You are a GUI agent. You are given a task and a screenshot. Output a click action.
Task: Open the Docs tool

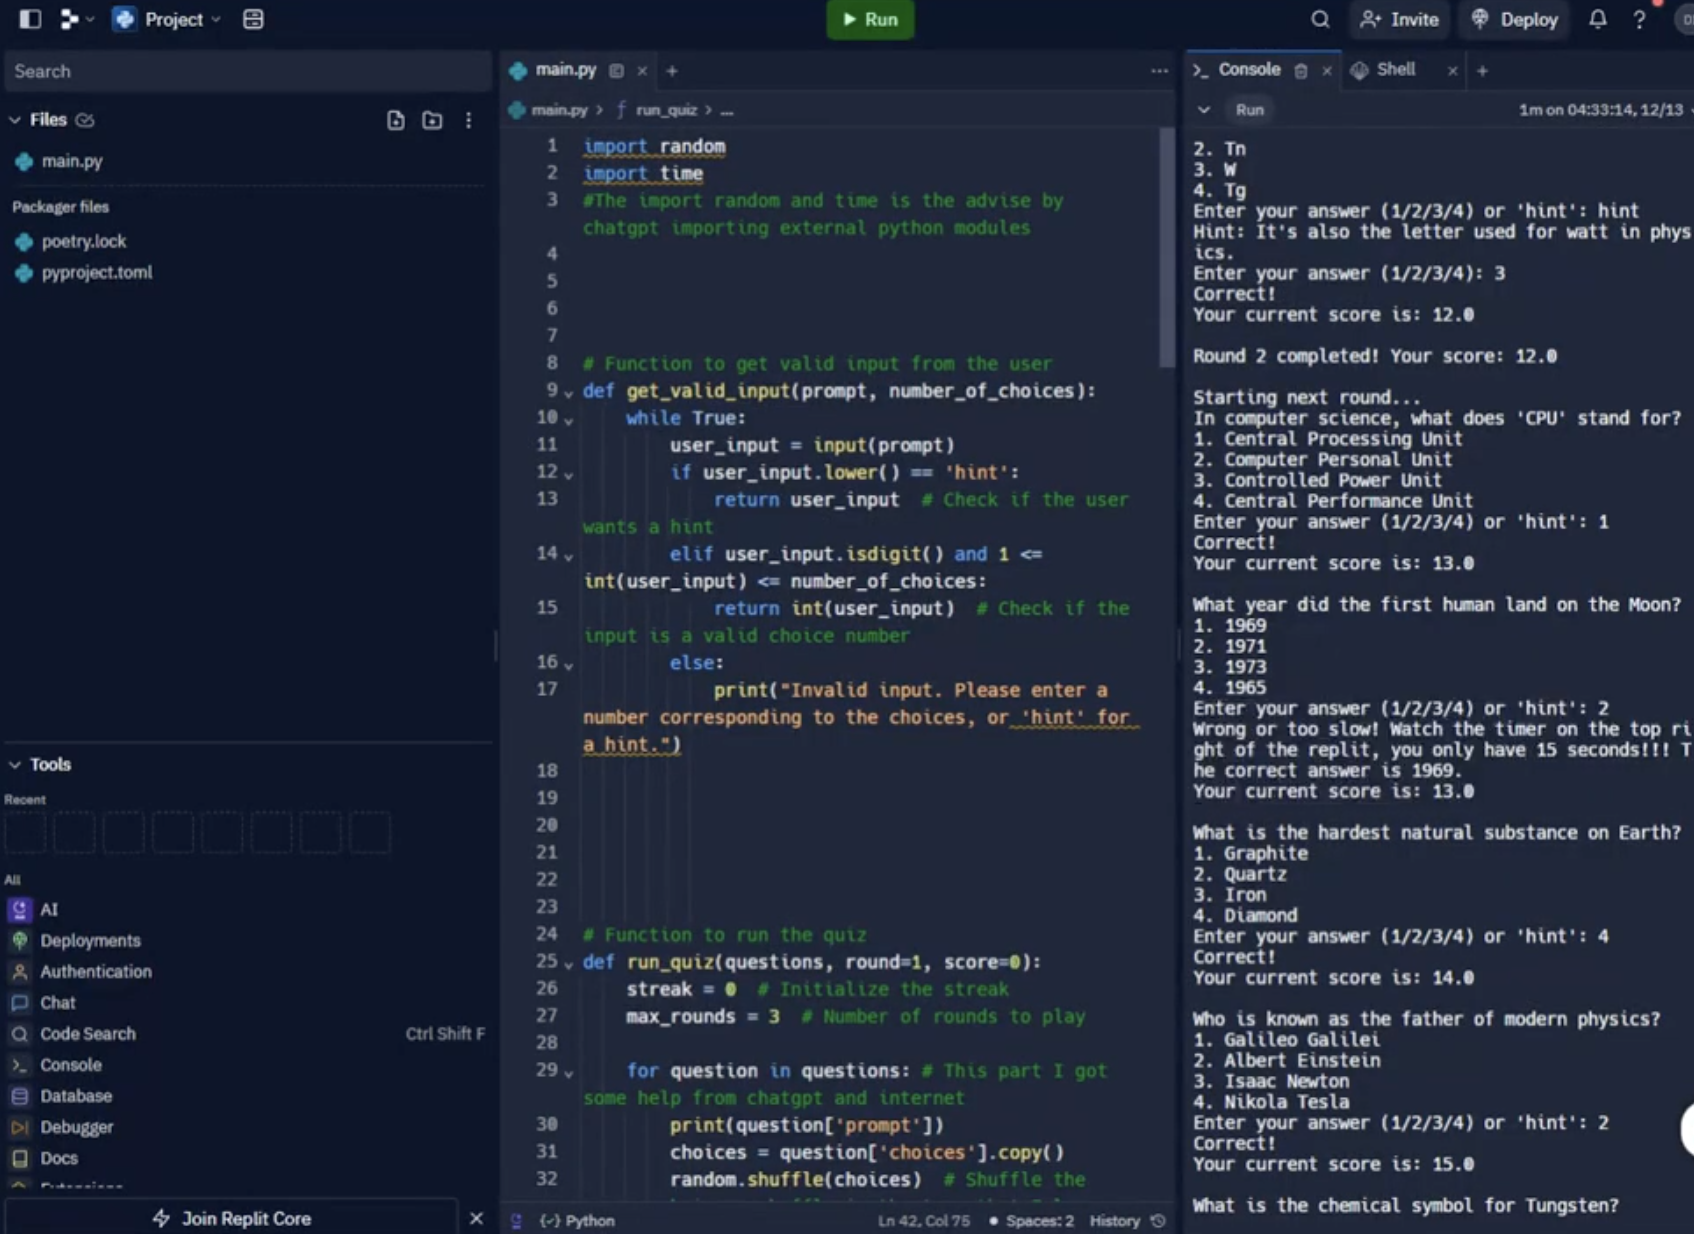[58, 1158]
